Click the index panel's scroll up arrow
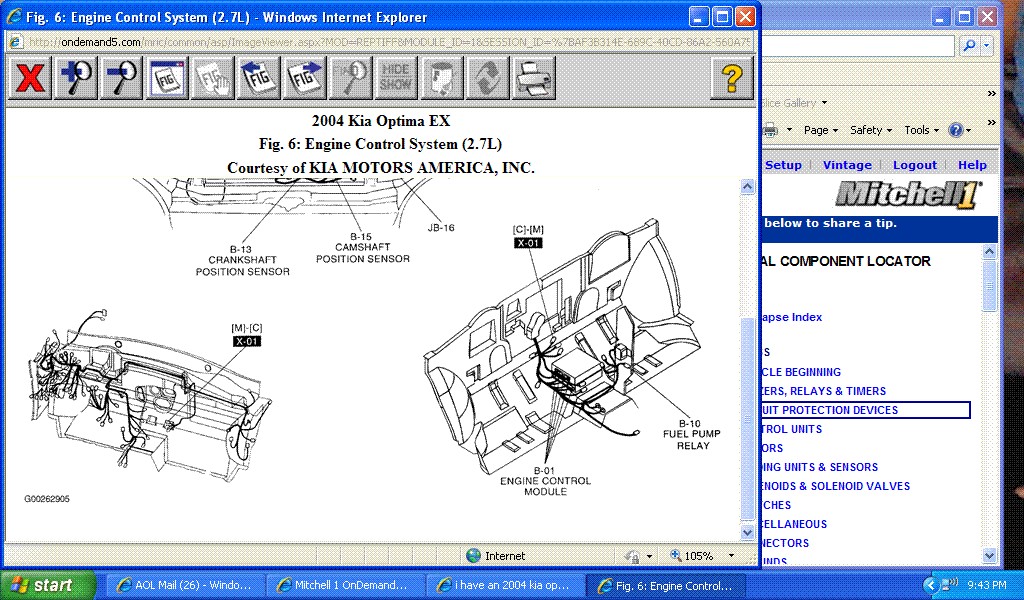The height and width of the screenshot is (600, 1024). coord(990,252)
